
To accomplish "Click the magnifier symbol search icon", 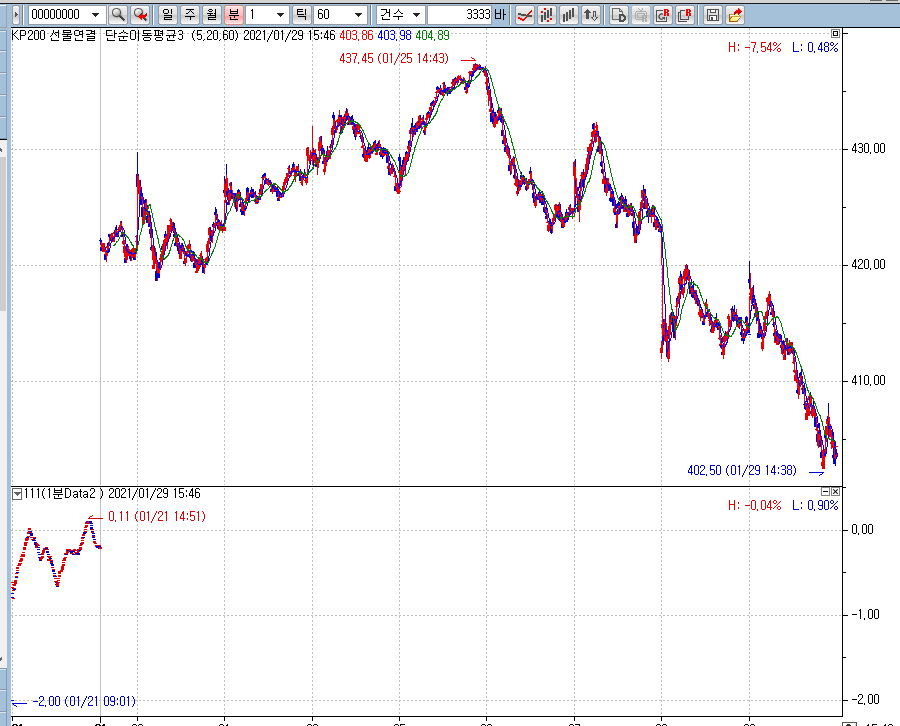I will (118, 15).
